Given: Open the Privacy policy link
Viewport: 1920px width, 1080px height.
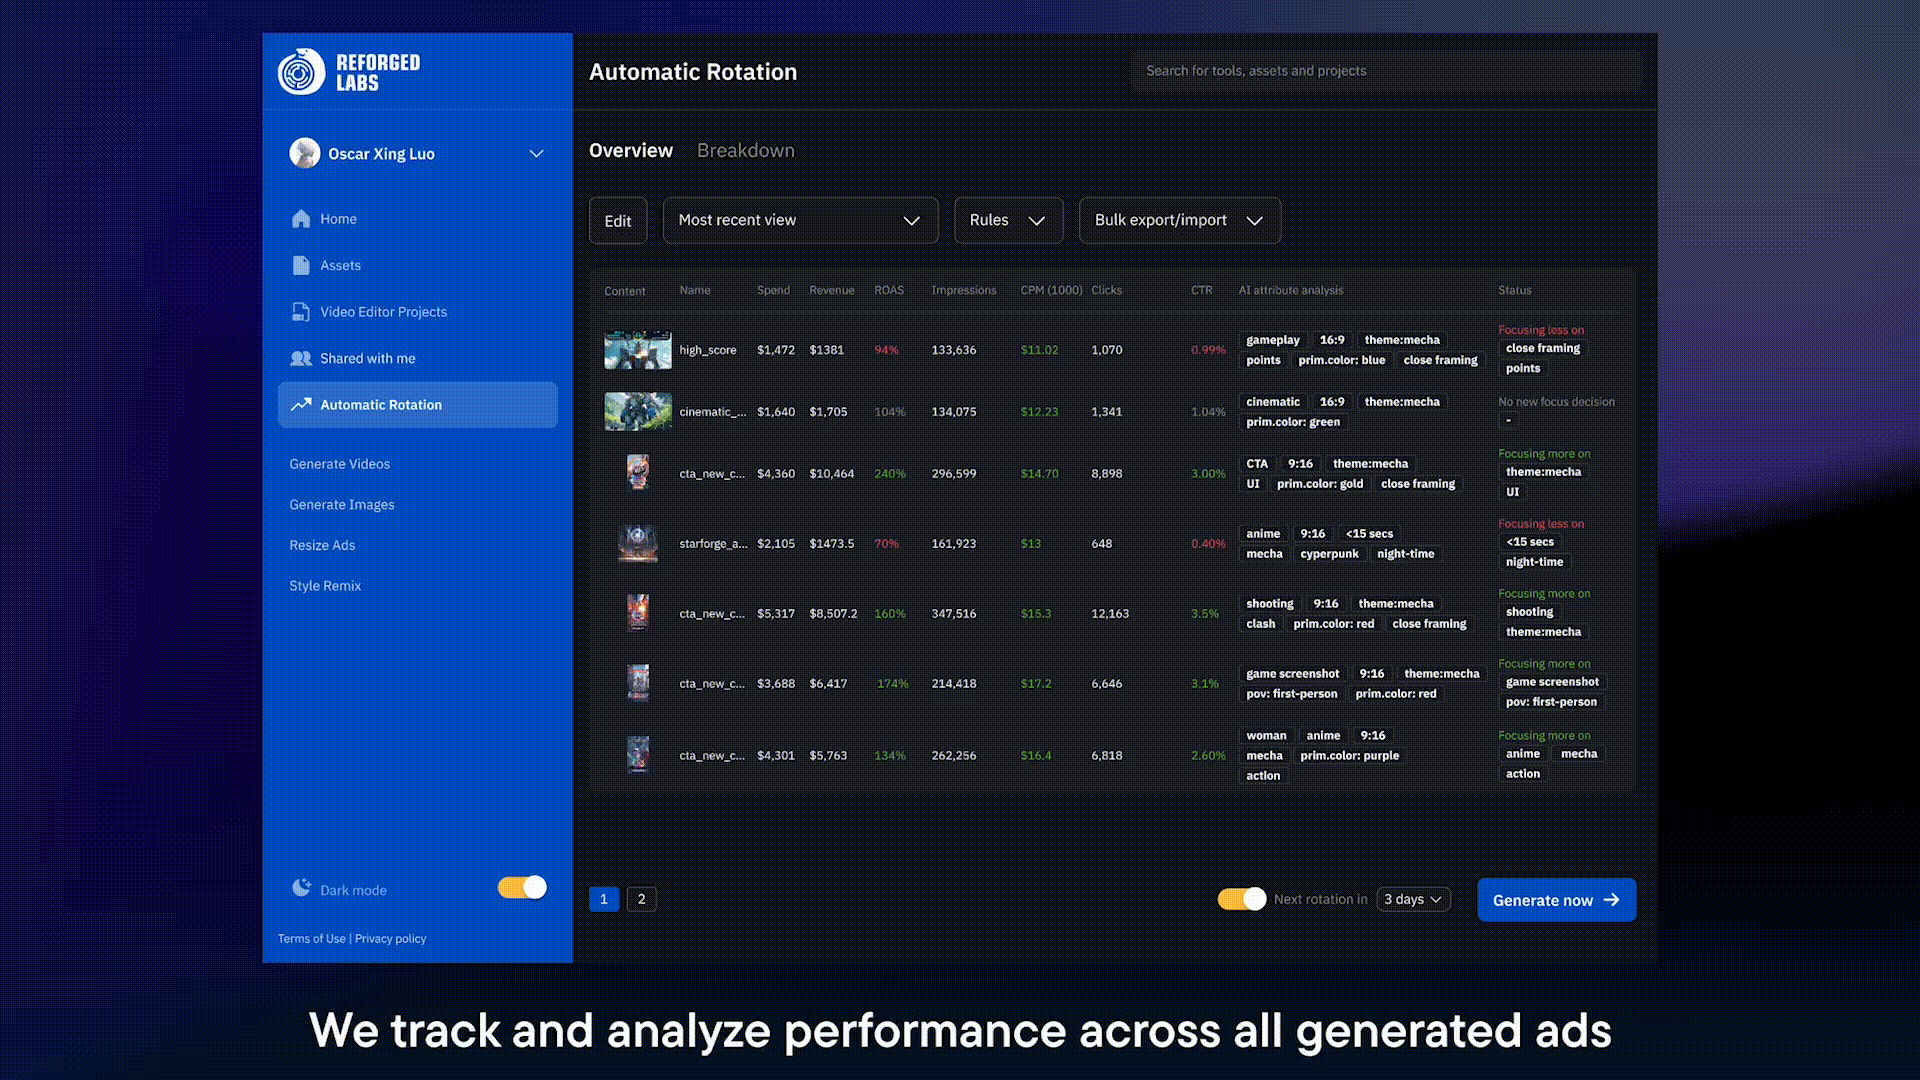Looking at the screenshot, I should tap(390, 939).
